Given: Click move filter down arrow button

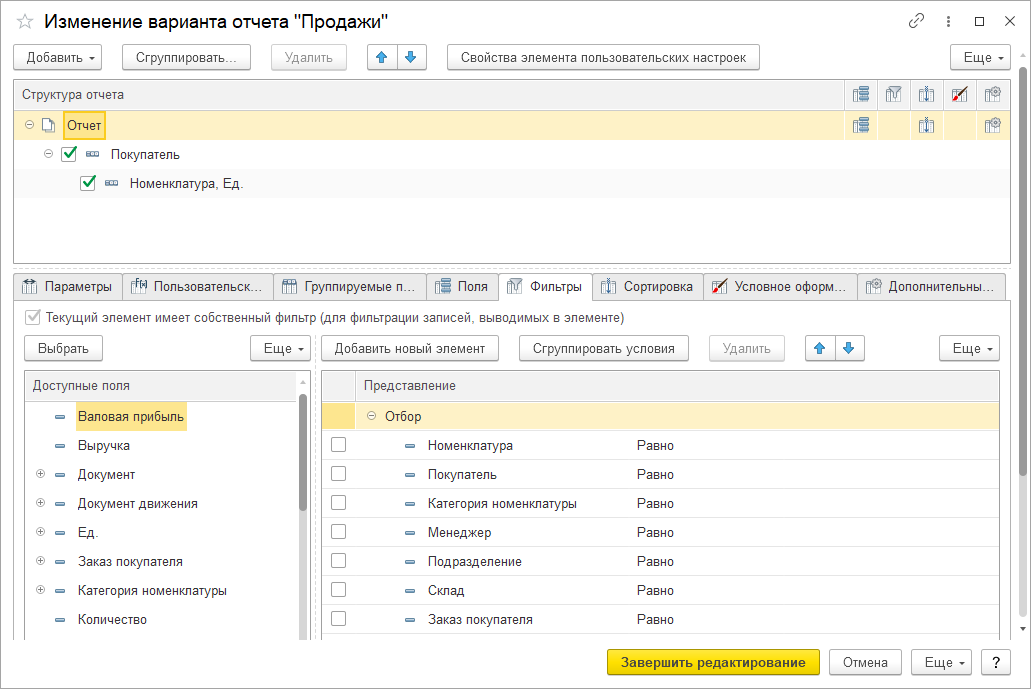Looking at the screenshot, I should click(849, 348).
